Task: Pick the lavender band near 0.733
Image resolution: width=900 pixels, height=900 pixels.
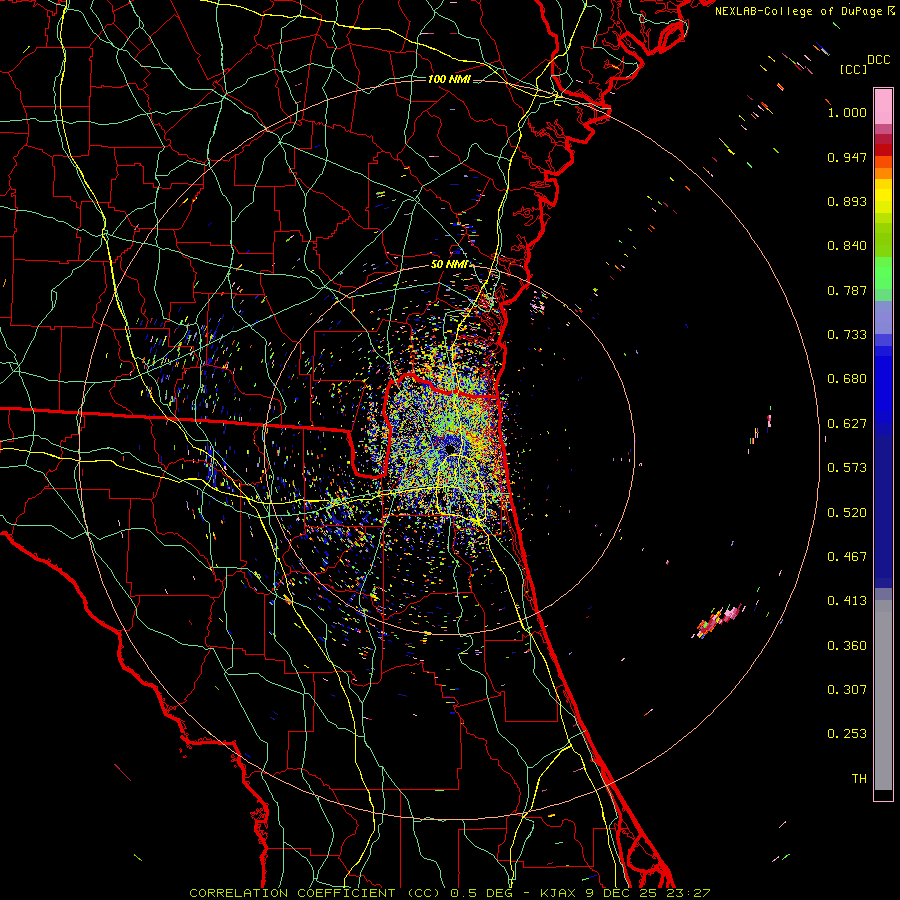Action: point(883,317)
